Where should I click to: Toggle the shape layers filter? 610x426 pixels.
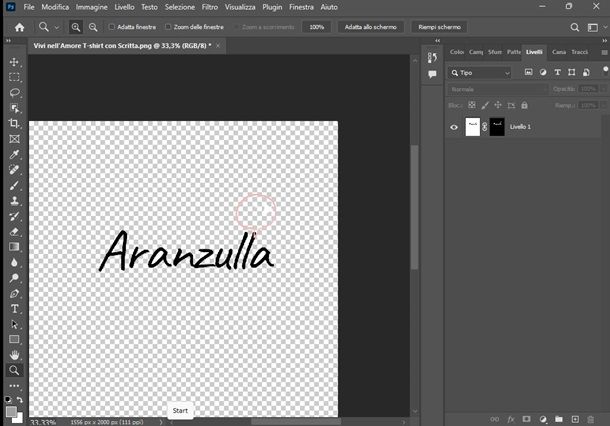coord(571,72)
